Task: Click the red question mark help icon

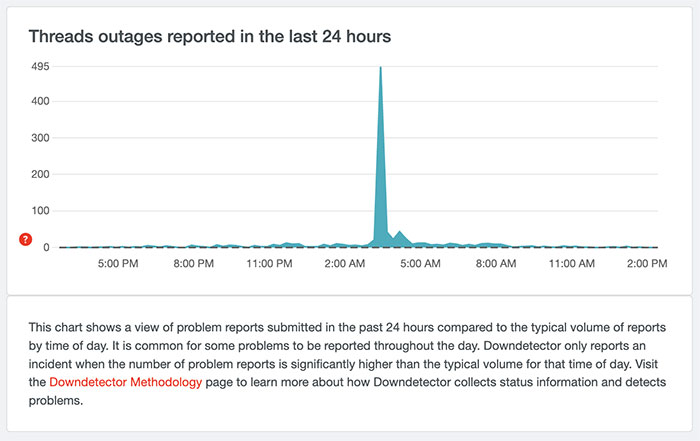Action: pos(26,239)
